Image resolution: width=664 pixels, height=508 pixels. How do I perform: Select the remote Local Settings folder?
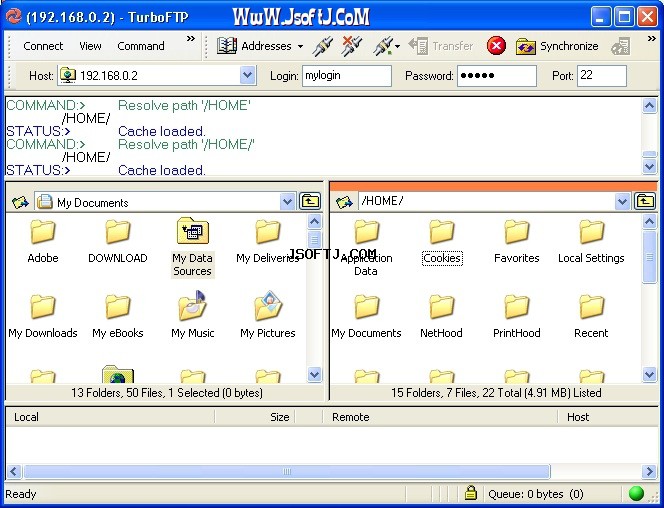591,242
